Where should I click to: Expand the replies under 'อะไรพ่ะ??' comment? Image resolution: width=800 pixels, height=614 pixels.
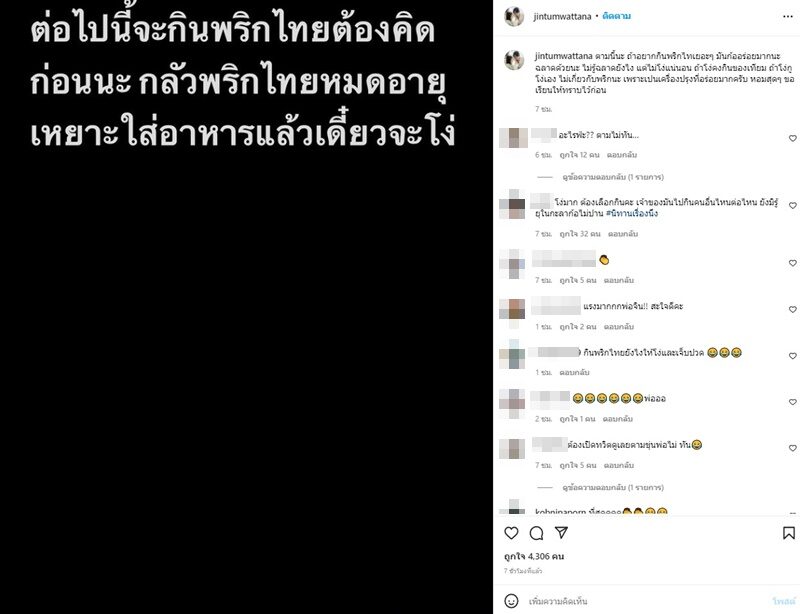coord(613,177)
